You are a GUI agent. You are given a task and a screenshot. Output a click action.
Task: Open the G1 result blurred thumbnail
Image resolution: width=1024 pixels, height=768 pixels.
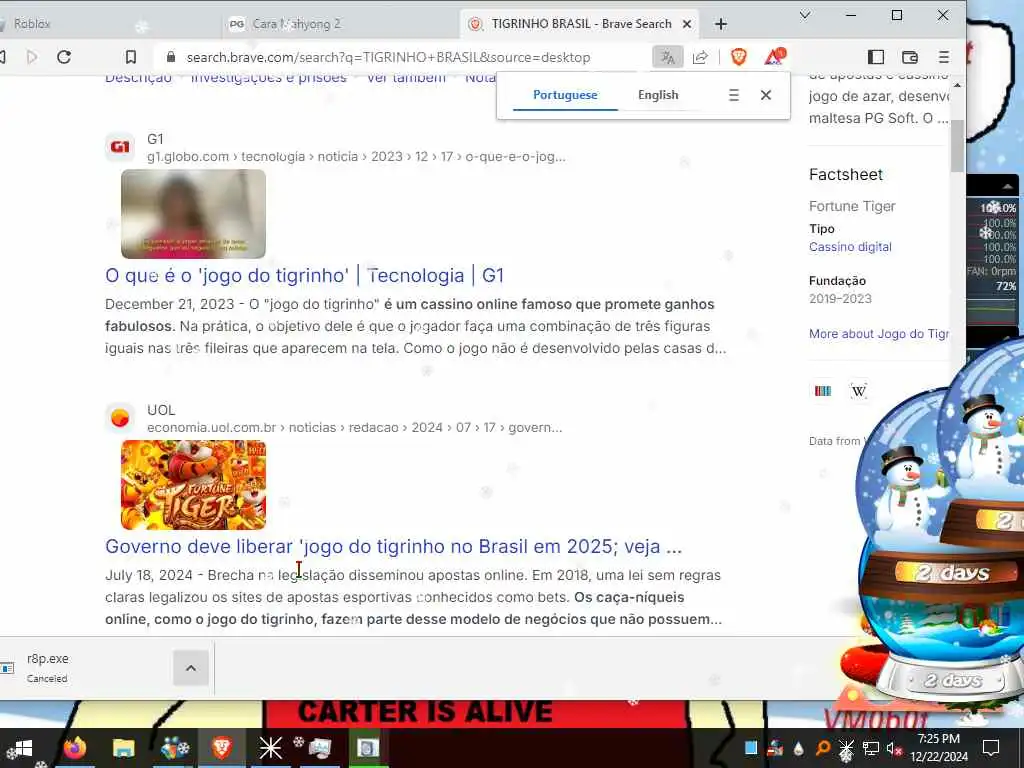click(193, 214)
